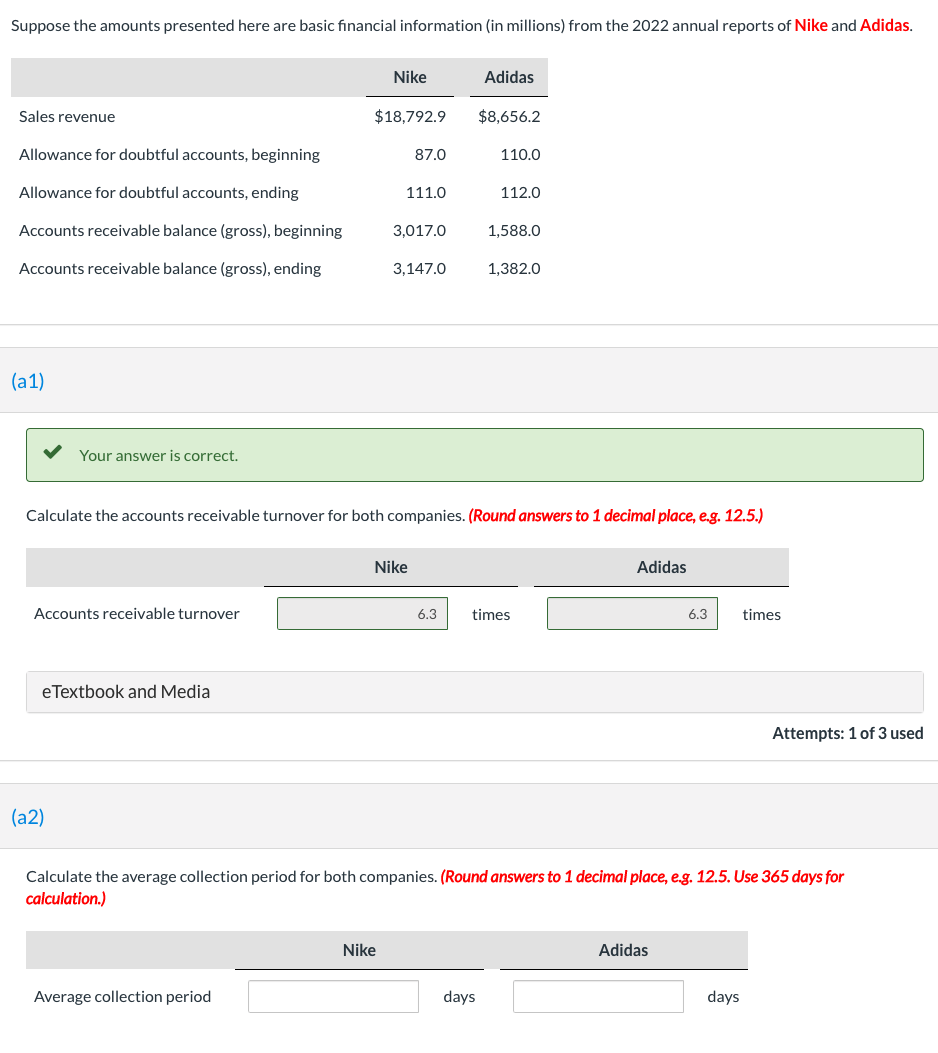Viewport: 938px width, 1053px height.
Task: Click the 'Average collection period' row label
Action: coord(122,997)
